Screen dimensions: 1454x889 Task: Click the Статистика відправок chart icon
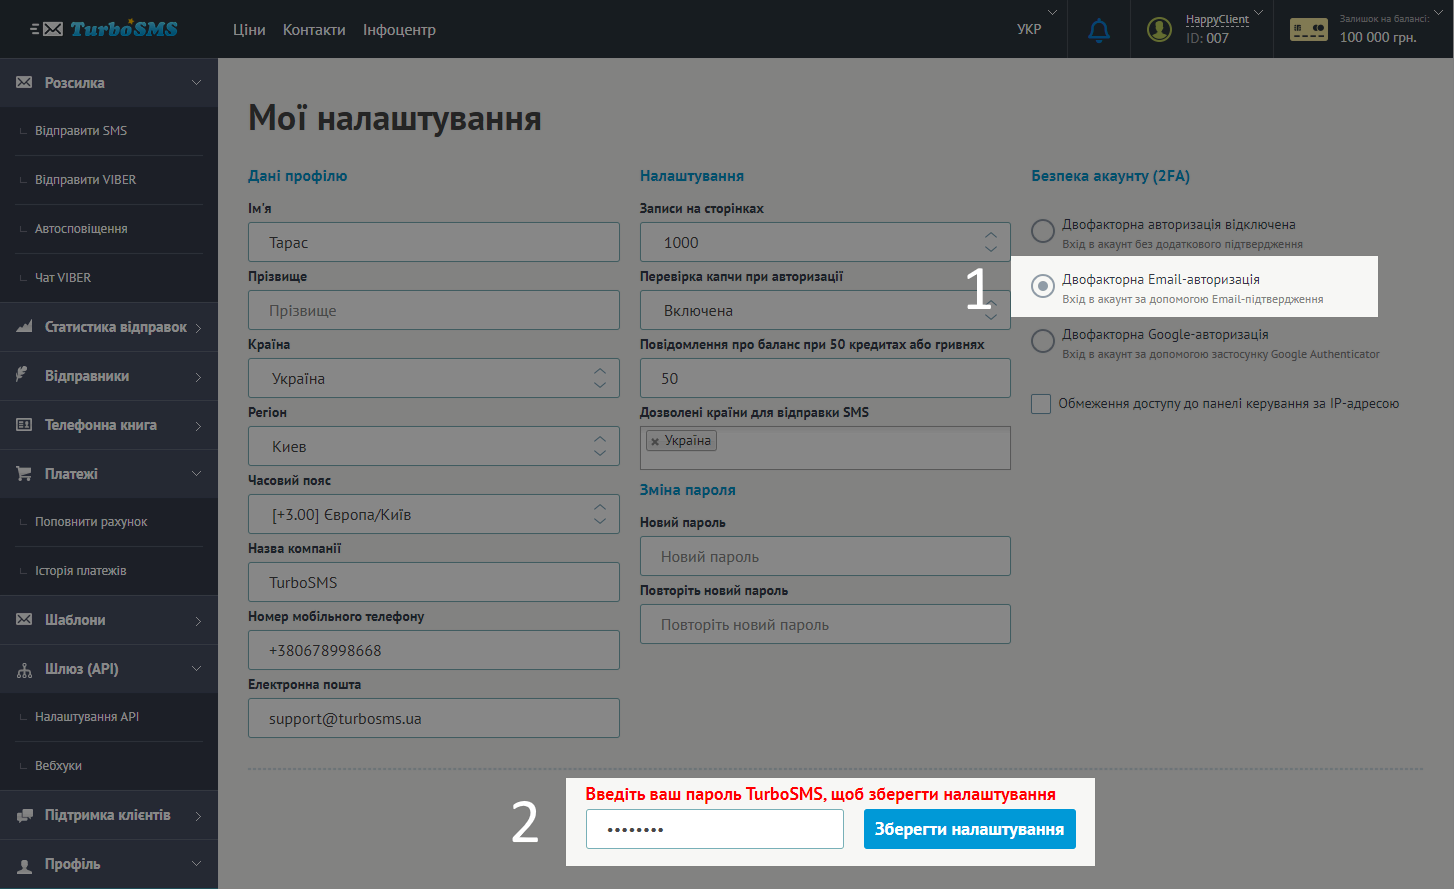[24, 327]
